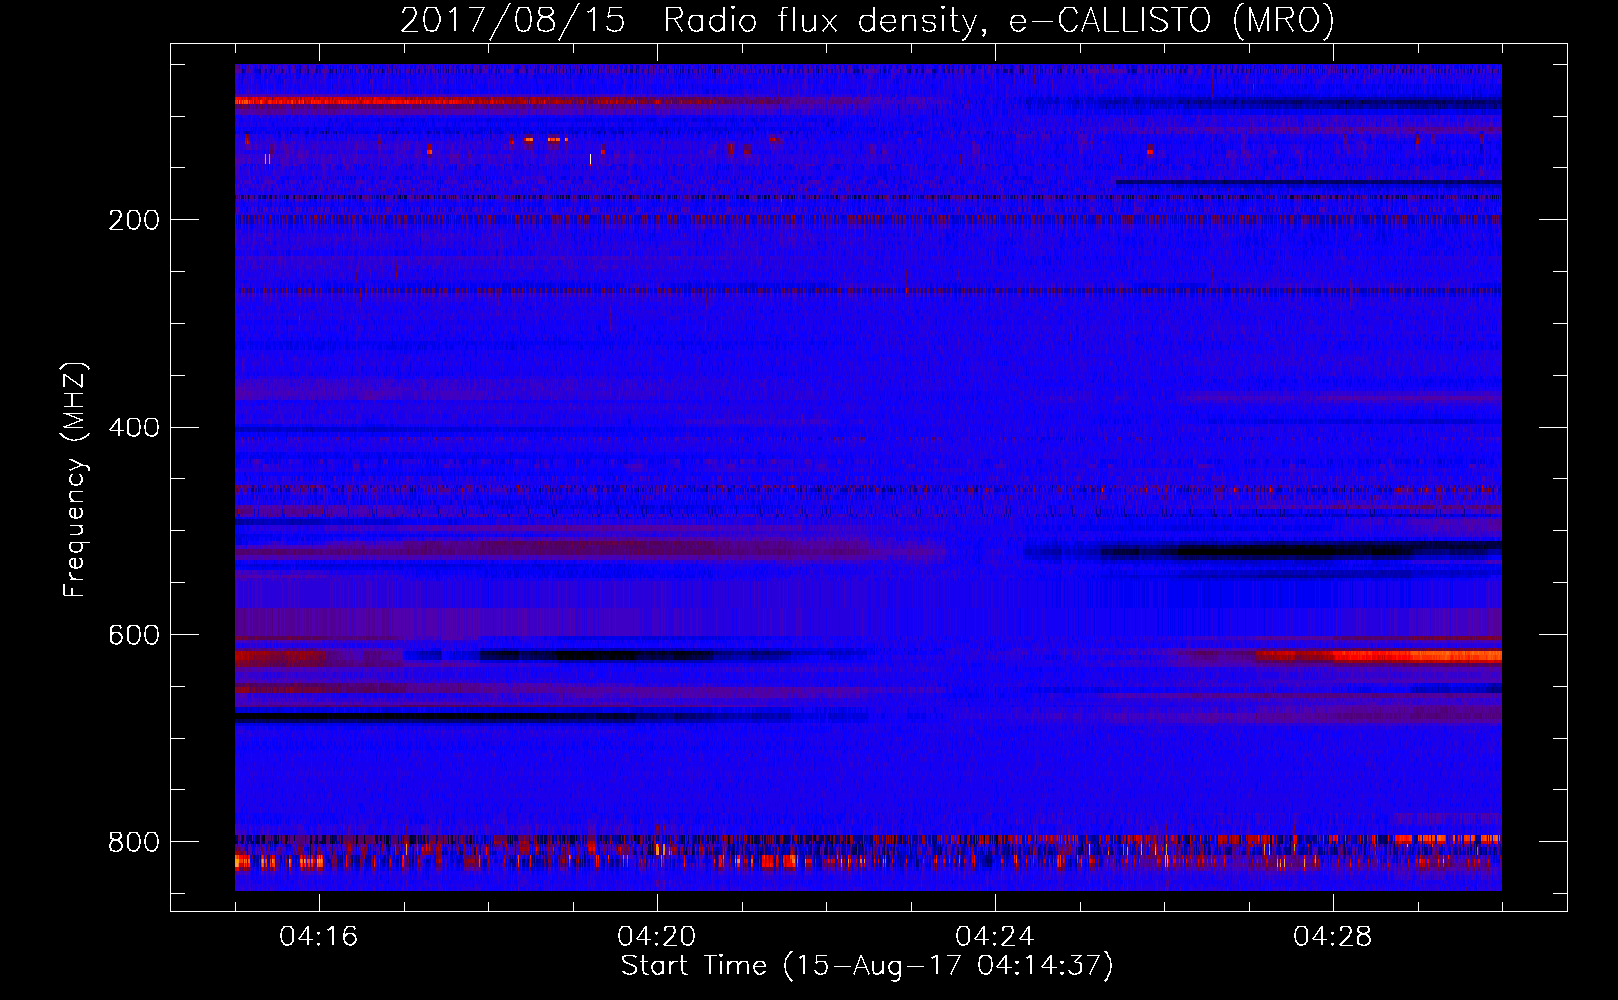1618x1000 pixels.
Task: Click the 04:20 time tick label
Action: 657,936
